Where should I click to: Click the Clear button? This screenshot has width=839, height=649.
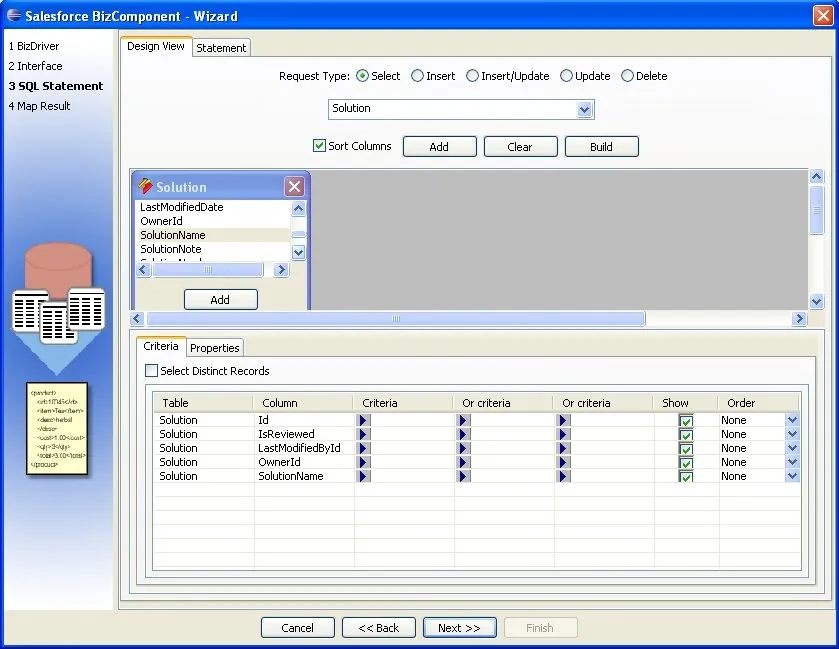(520, 147)
